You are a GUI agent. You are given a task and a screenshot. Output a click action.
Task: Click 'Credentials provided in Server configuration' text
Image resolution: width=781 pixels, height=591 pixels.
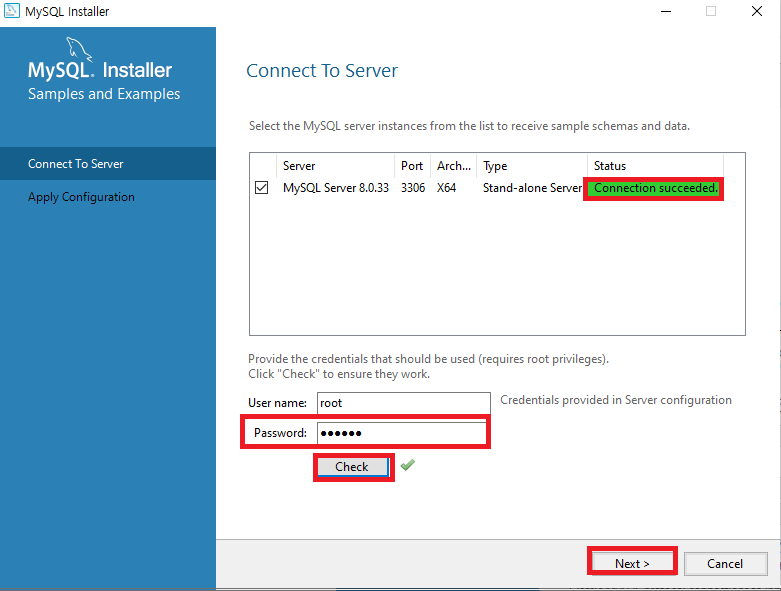tap(616, 400)
